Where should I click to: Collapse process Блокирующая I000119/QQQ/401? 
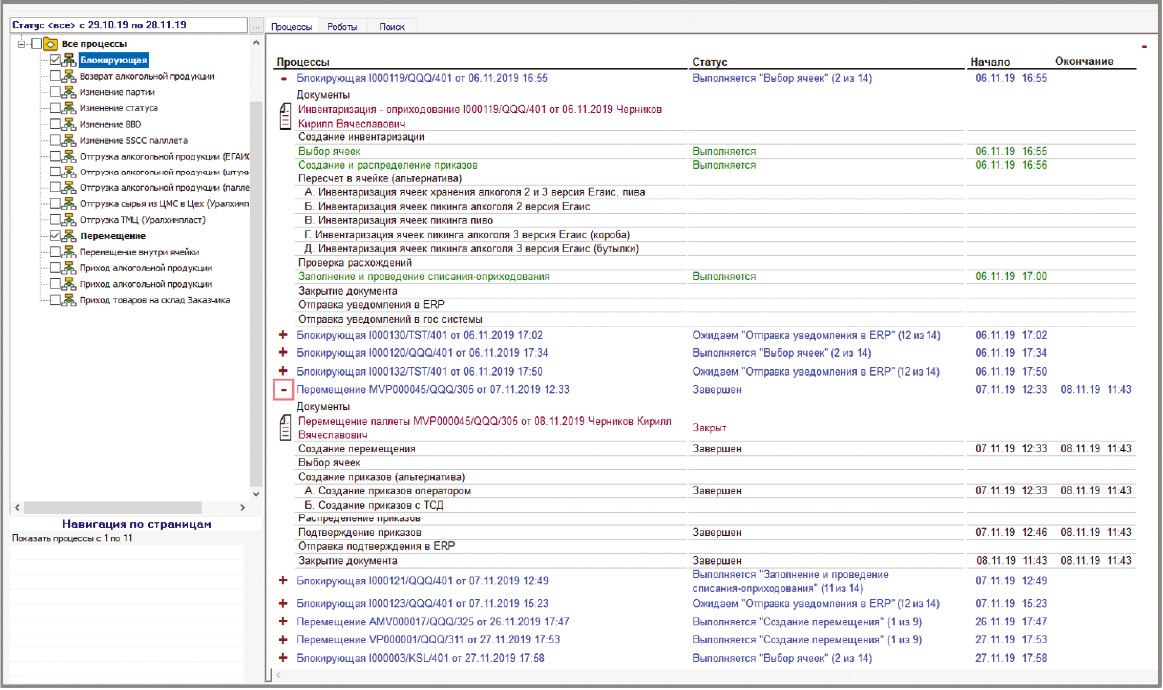[283, 79]
